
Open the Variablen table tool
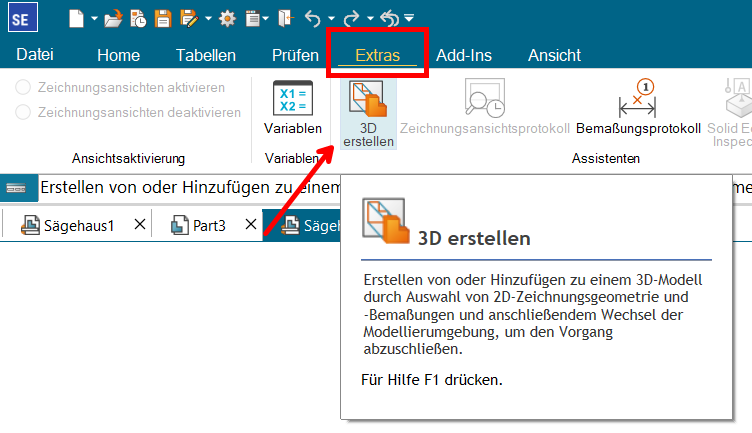(x=293, y=107)
